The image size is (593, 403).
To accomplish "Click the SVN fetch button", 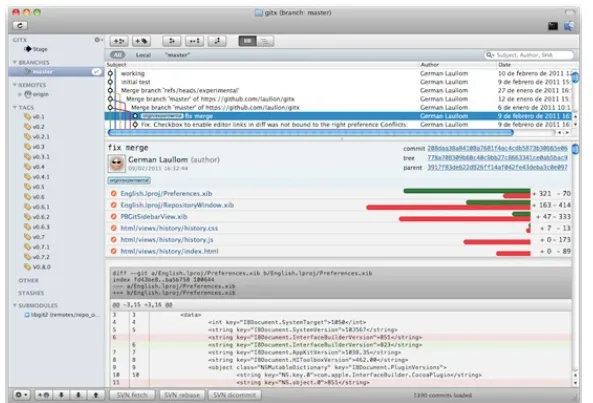I will click(132, 395).
